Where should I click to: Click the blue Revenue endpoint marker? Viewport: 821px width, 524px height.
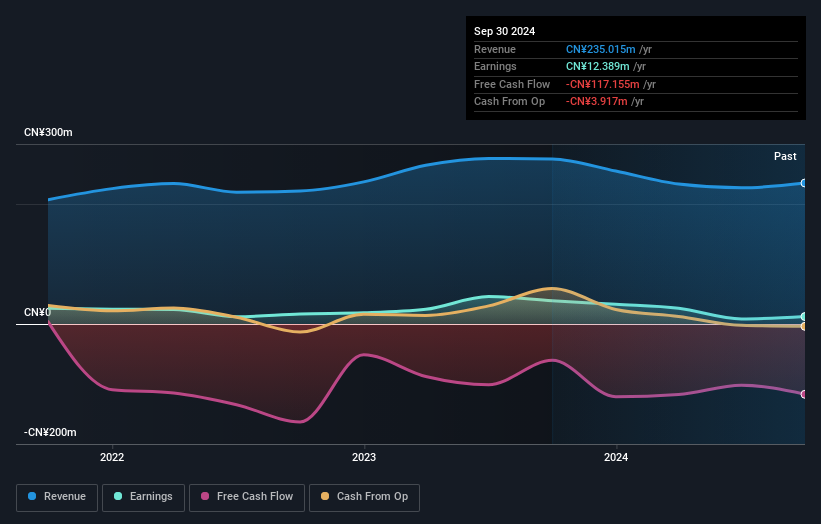tap(804, 183)
